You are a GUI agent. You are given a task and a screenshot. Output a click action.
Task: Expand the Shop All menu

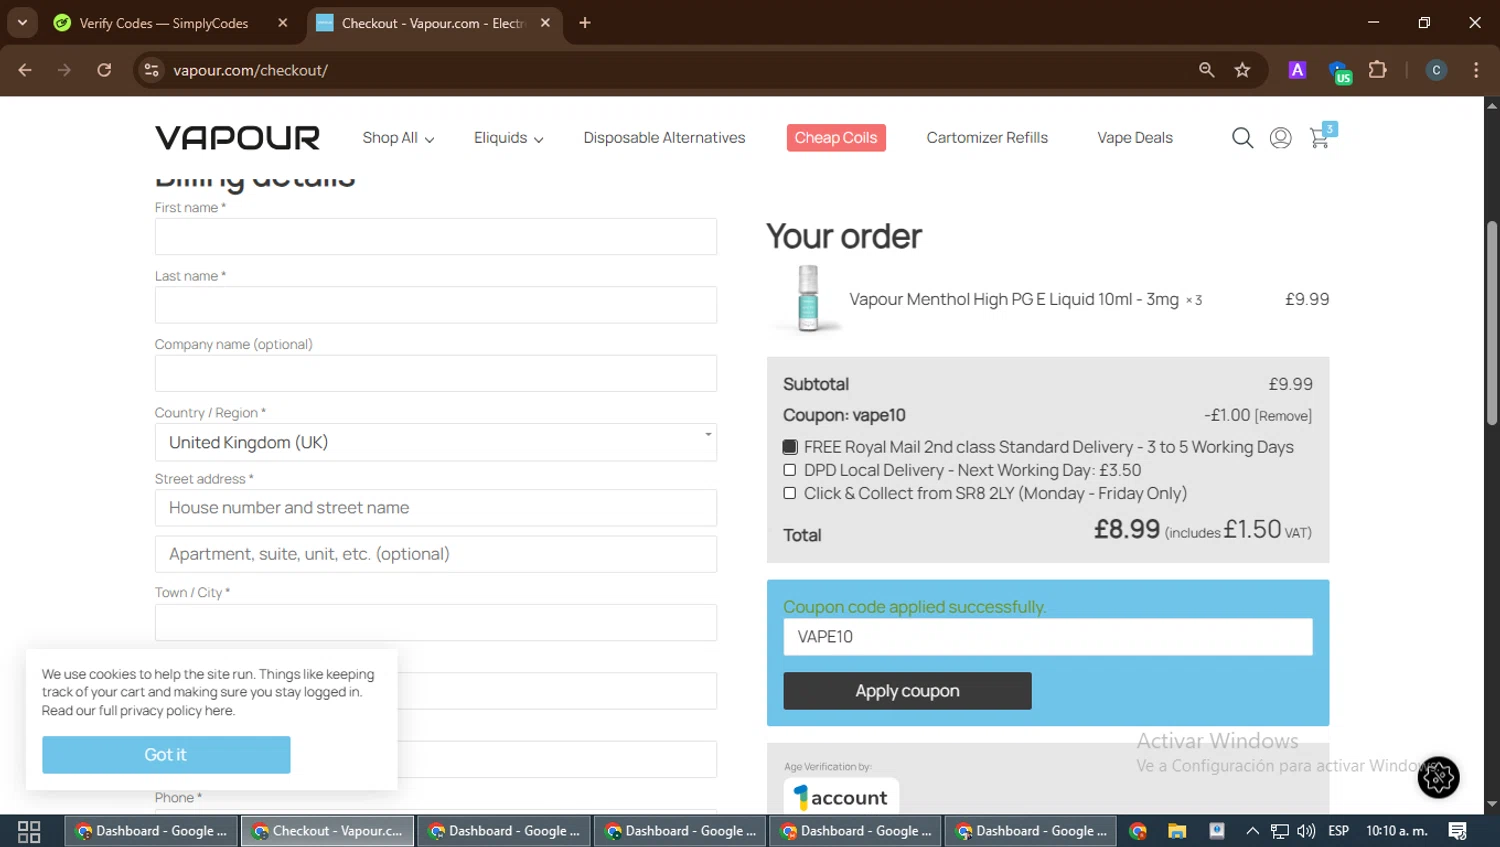[398, 138]
